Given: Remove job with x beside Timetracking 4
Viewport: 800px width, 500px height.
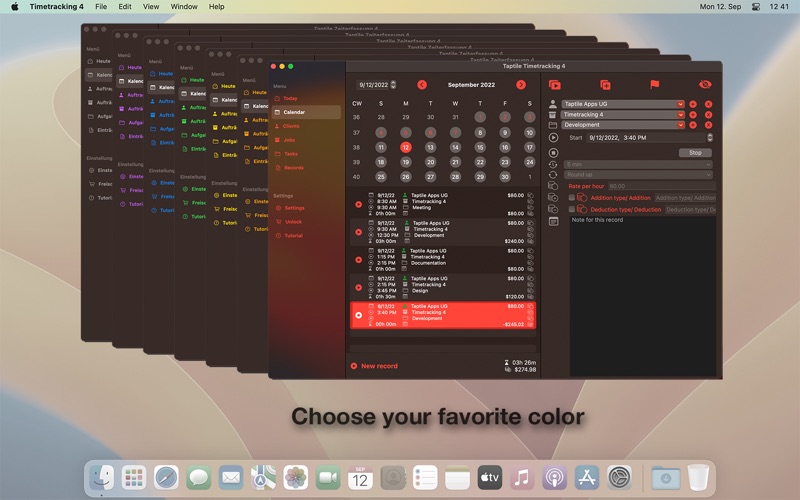Looking at the screenshot, I should pyautogui.click(x=708, y=115).
